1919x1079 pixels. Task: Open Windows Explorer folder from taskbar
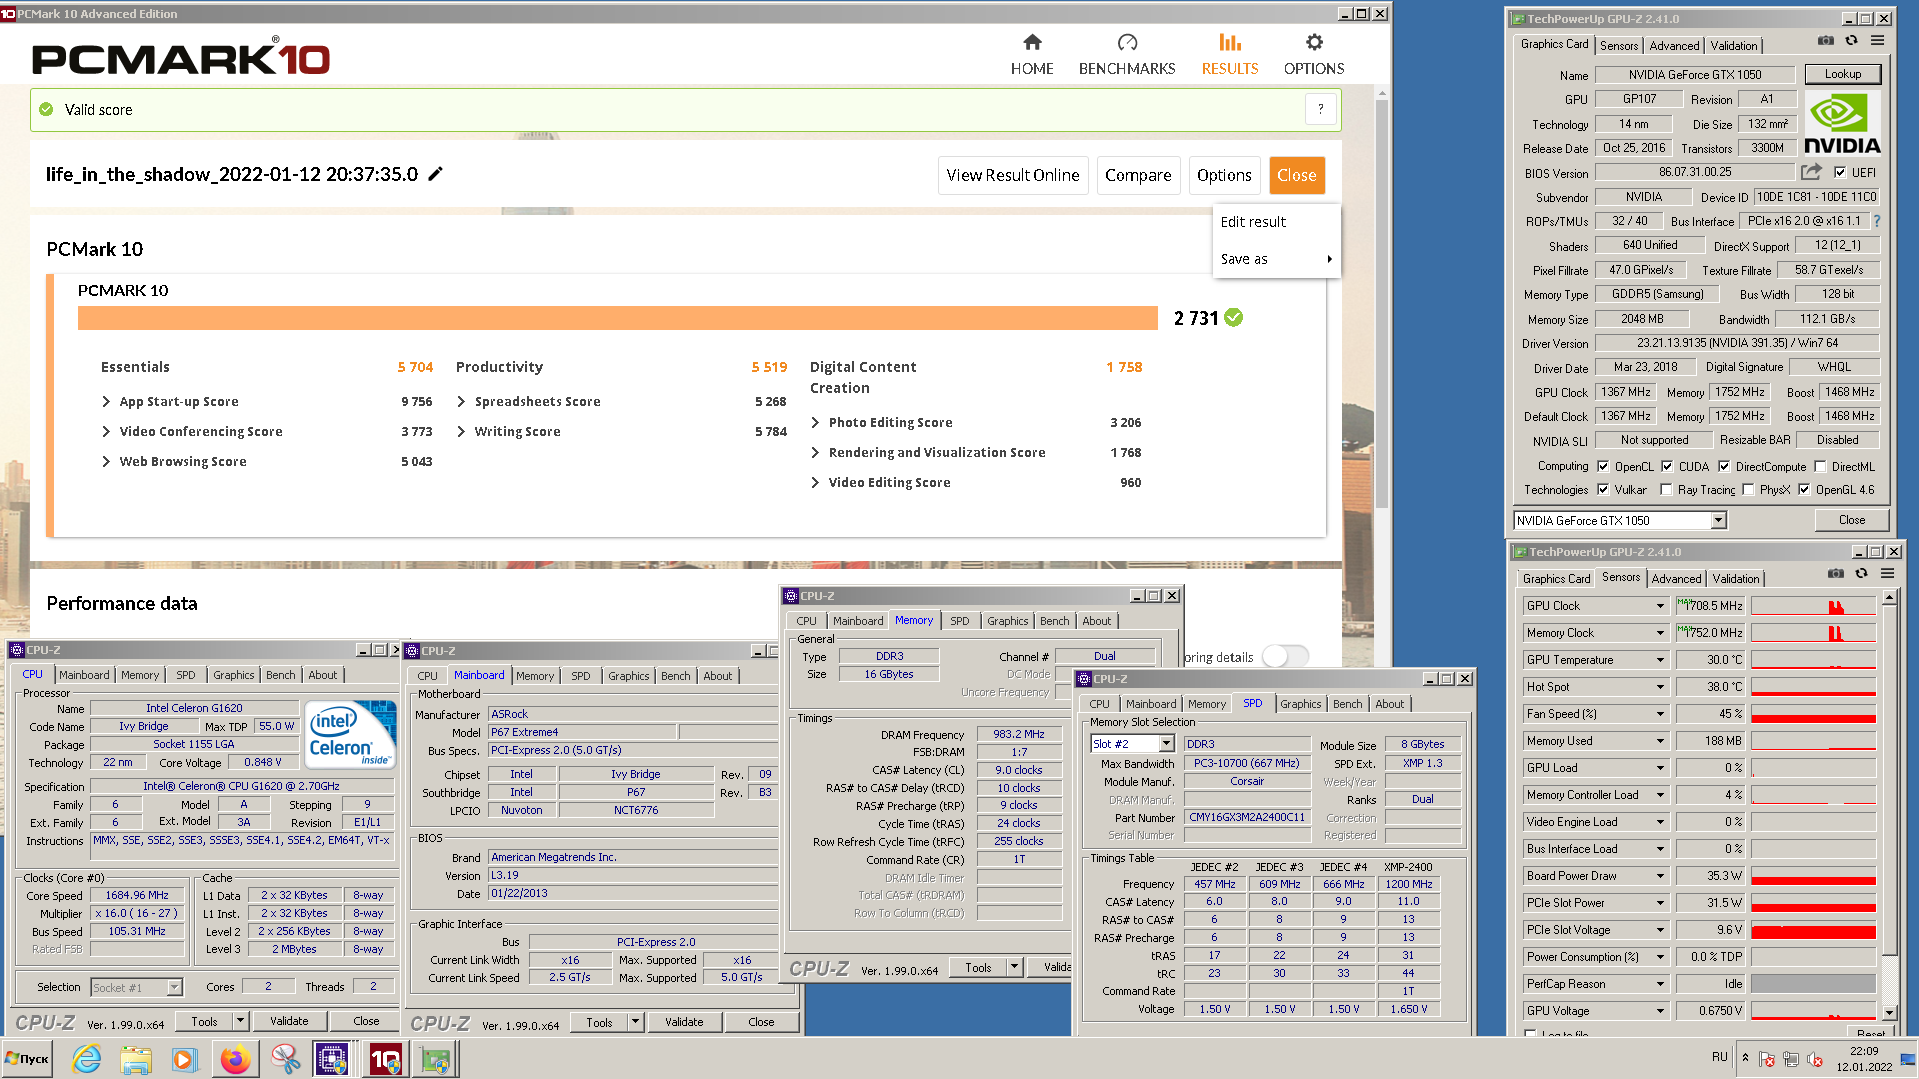click(135, 1058)
